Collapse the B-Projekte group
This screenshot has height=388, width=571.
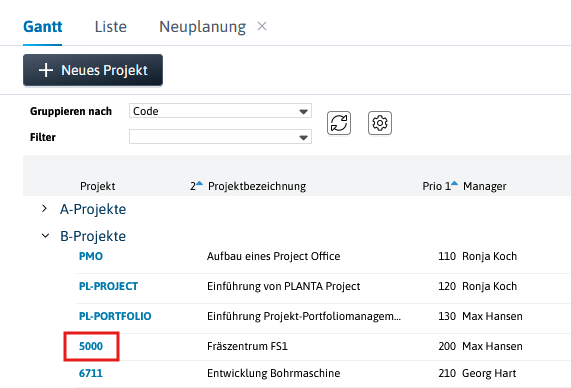[x=45, y=236]
